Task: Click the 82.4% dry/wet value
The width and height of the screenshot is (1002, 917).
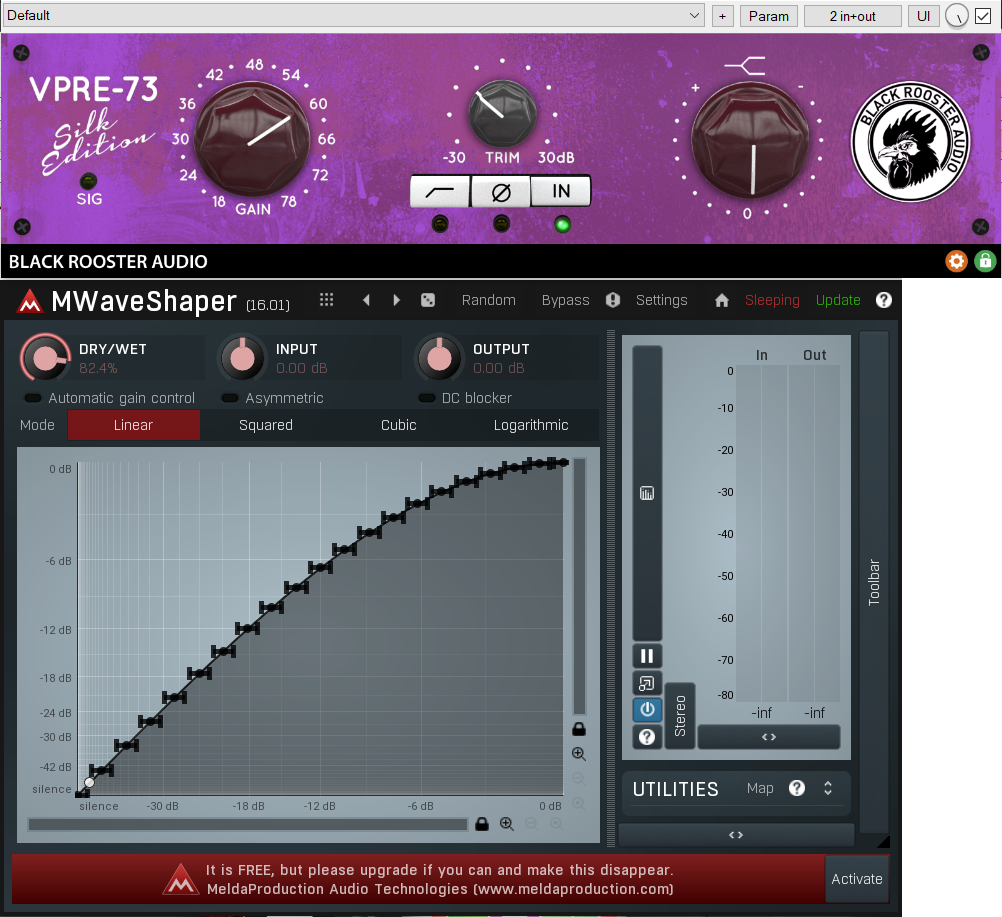Action: click(98, 368)
